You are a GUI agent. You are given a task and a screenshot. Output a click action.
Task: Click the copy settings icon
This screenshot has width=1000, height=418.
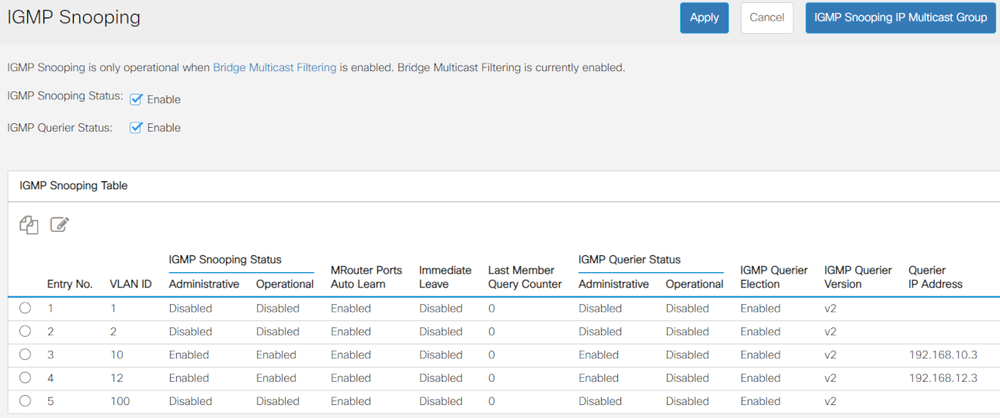click(29, 225)
